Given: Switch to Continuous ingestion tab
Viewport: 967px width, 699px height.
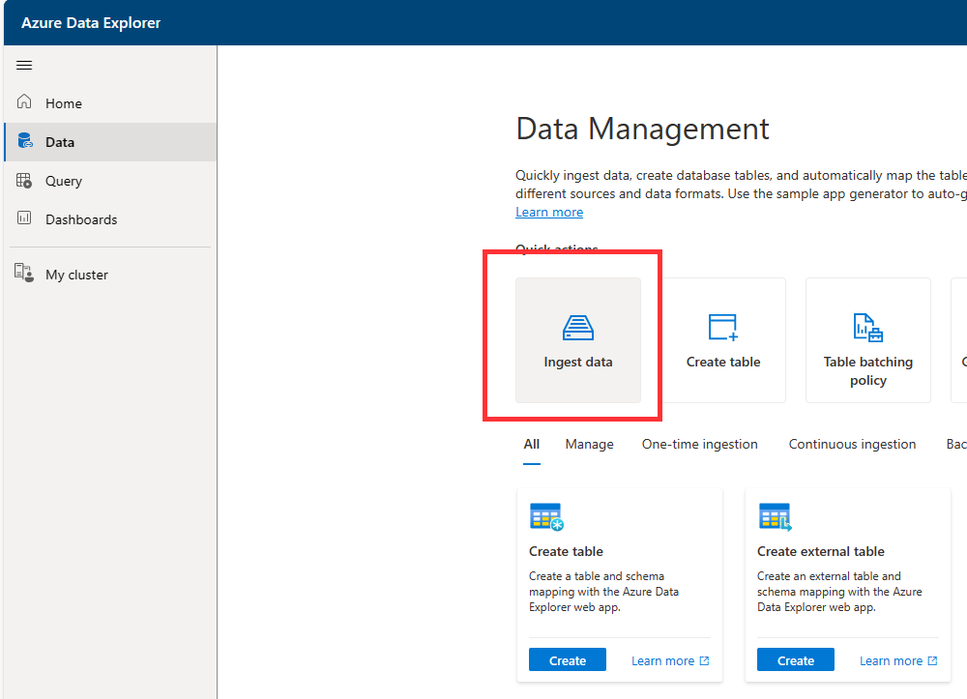Looking at the screenshot, I should 852,444.
